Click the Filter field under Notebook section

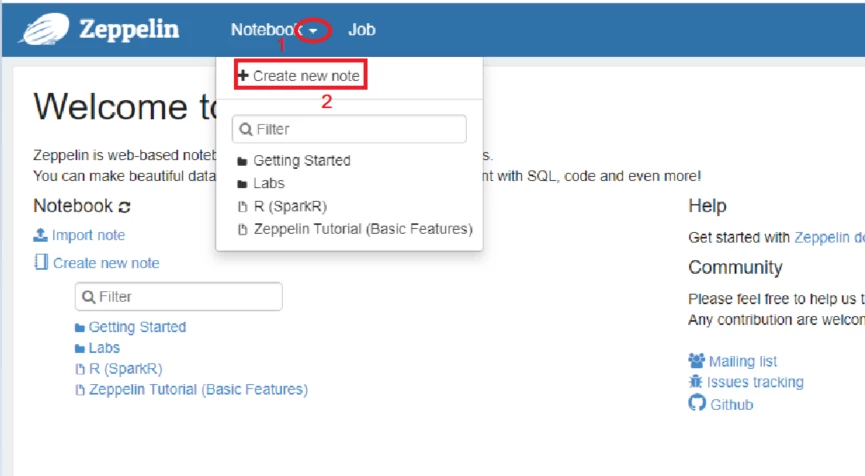point(179,297)
